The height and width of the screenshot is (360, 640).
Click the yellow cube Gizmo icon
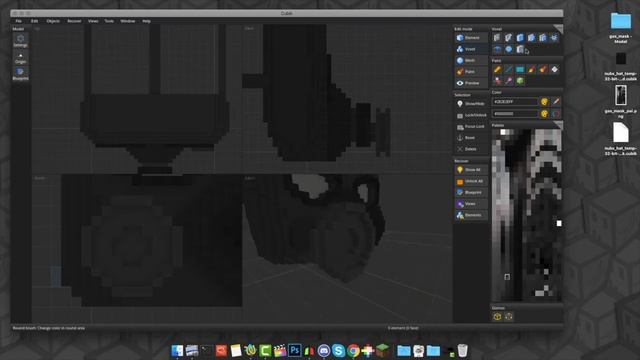click(497, 317)
